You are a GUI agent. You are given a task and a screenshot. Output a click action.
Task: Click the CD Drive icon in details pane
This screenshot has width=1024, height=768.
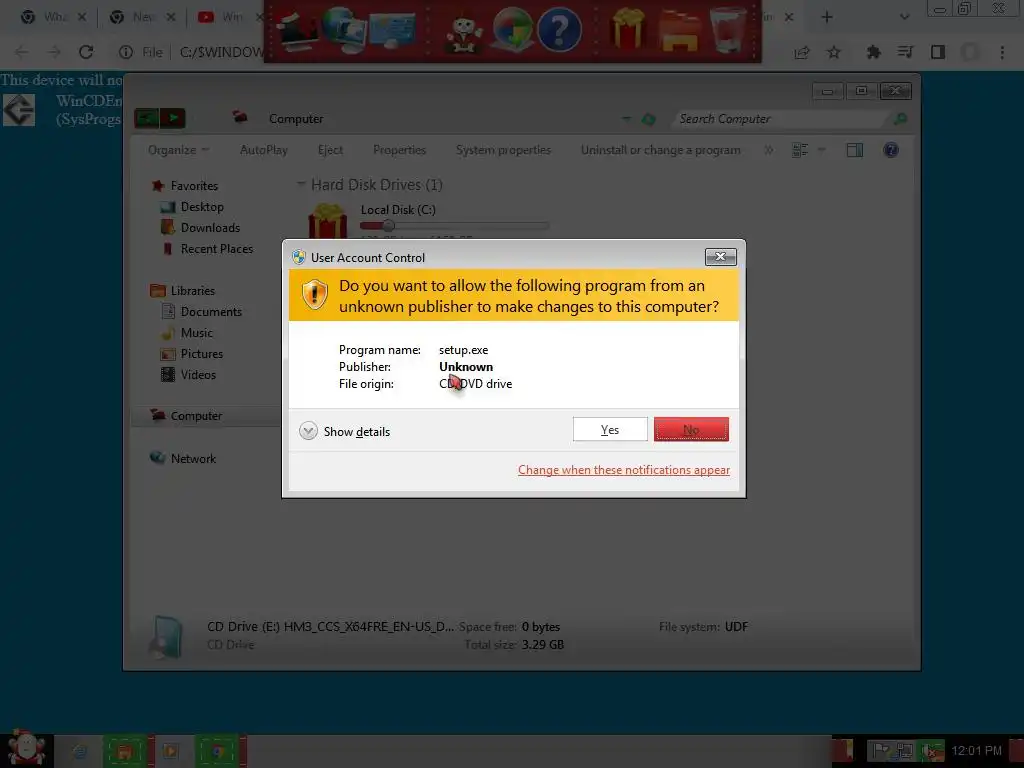click(166, 635)
